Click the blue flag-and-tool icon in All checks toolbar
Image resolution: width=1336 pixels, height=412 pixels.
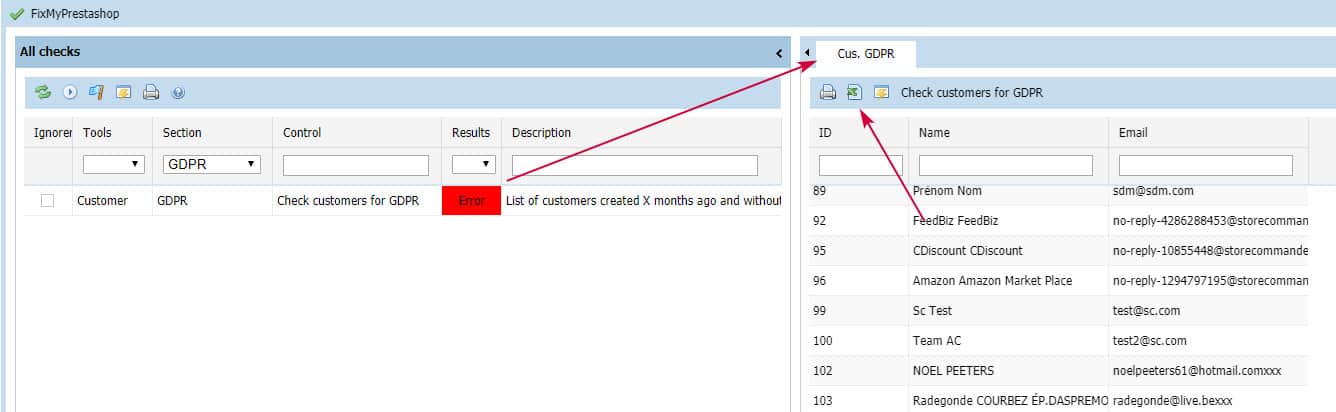coord(97,93)
